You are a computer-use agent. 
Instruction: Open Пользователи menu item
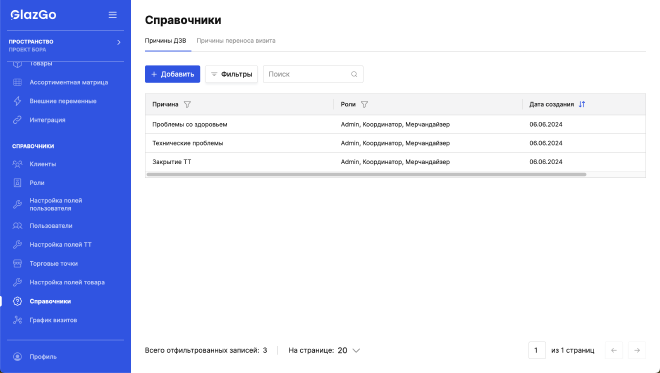pyautogui.click(x=51, y=226)
